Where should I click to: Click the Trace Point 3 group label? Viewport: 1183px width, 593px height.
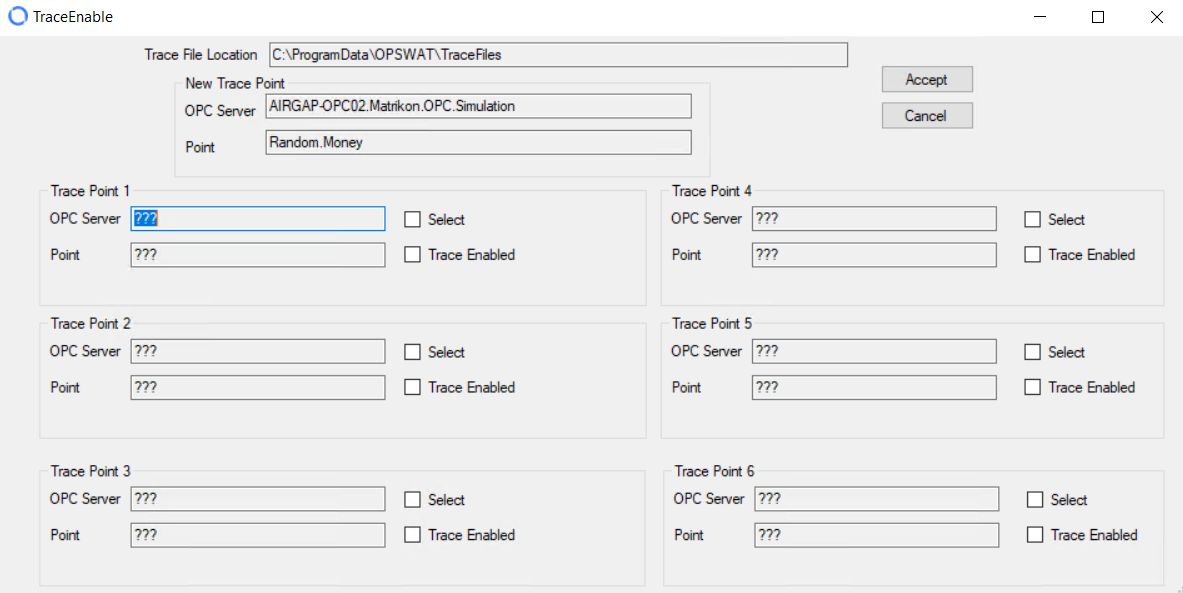pos(91,472)
